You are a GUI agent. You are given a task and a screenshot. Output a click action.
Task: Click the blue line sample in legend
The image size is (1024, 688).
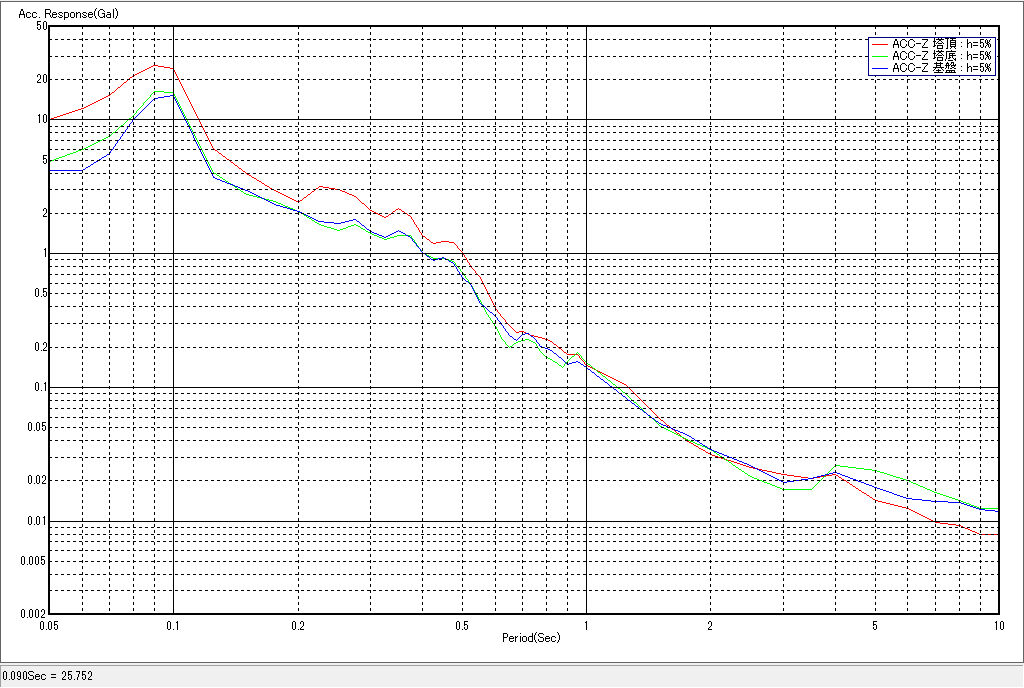coord(880,68)
